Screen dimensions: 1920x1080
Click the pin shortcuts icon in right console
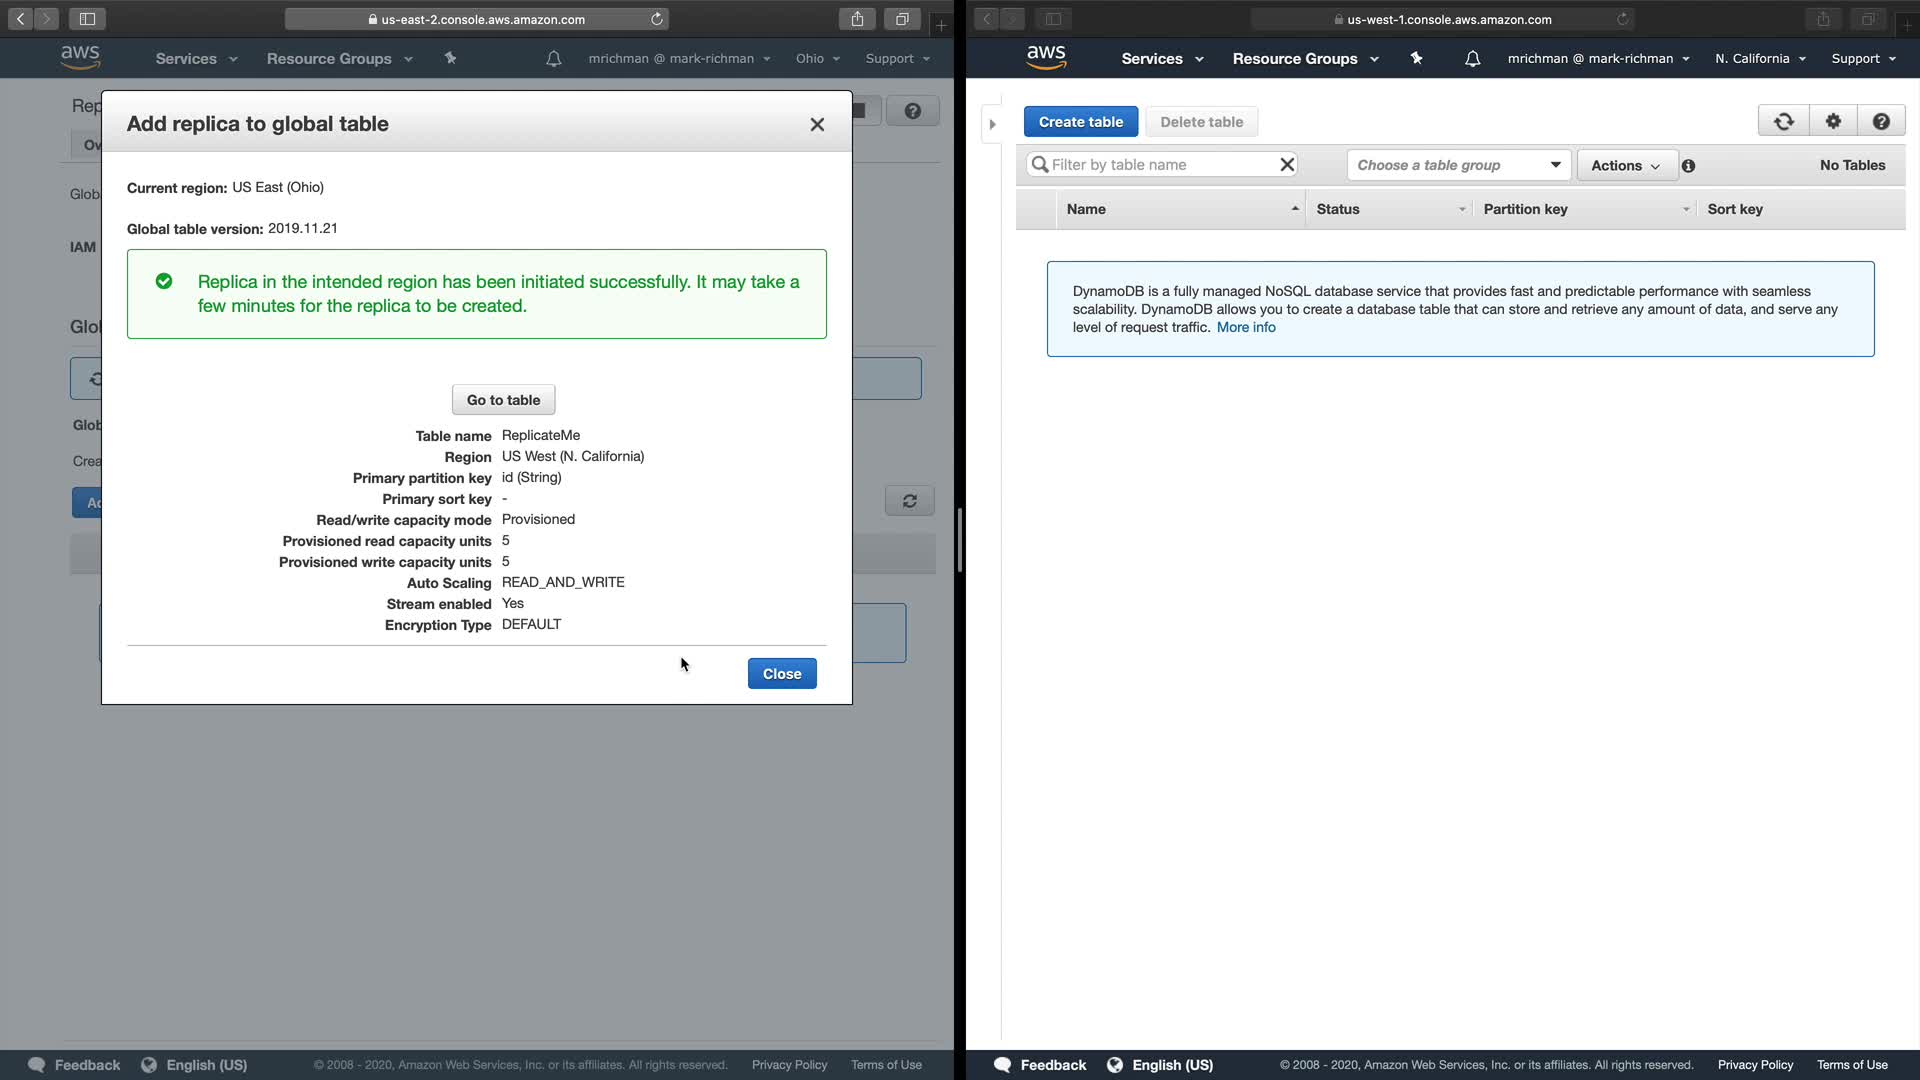pyautogui.click(x=1416, y=59)
